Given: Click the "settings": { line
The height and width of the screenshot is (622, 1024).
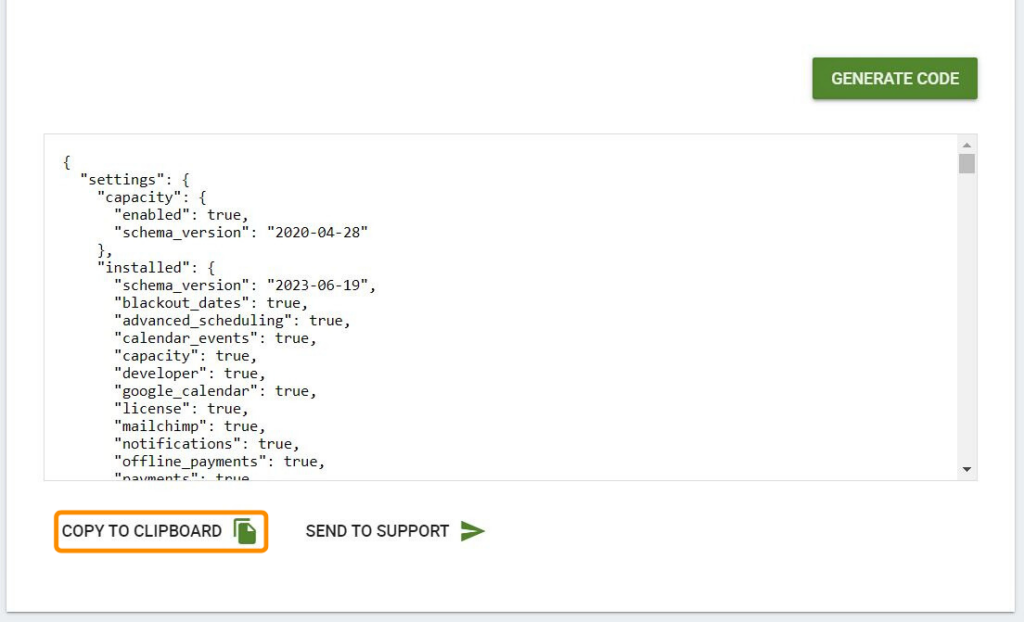Looking at the screenshot, I should coord(135,180).
